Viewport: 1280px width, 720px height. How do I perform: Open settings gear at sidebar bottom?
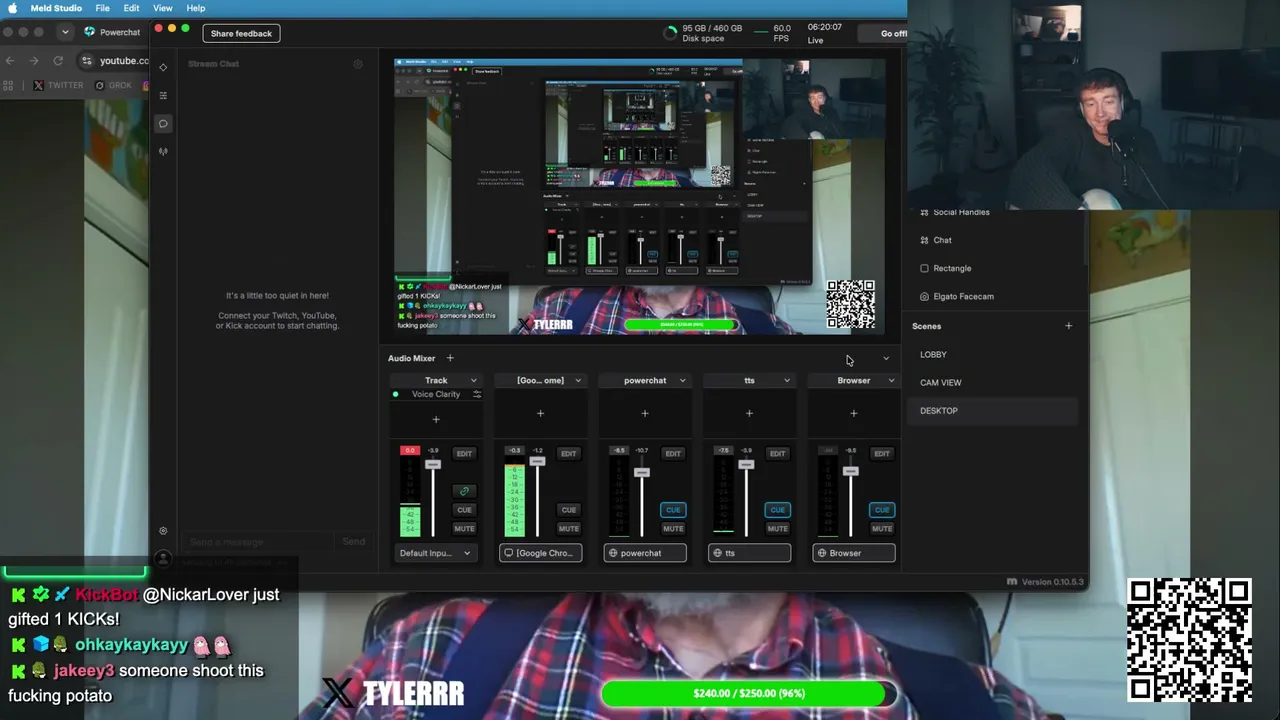tap(163, 531)
